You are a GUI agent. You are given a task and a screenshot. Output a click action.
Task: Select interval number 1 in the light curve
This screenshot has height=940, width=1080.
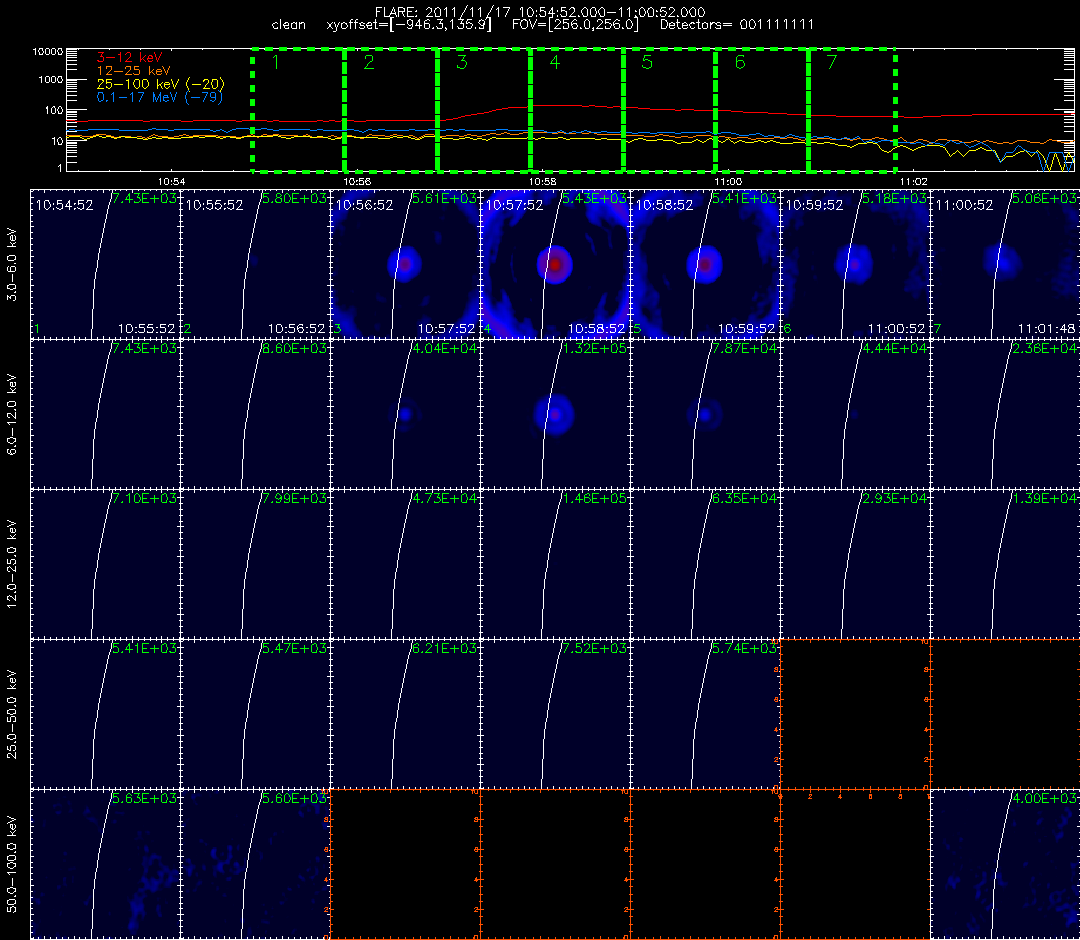point(276,63)
